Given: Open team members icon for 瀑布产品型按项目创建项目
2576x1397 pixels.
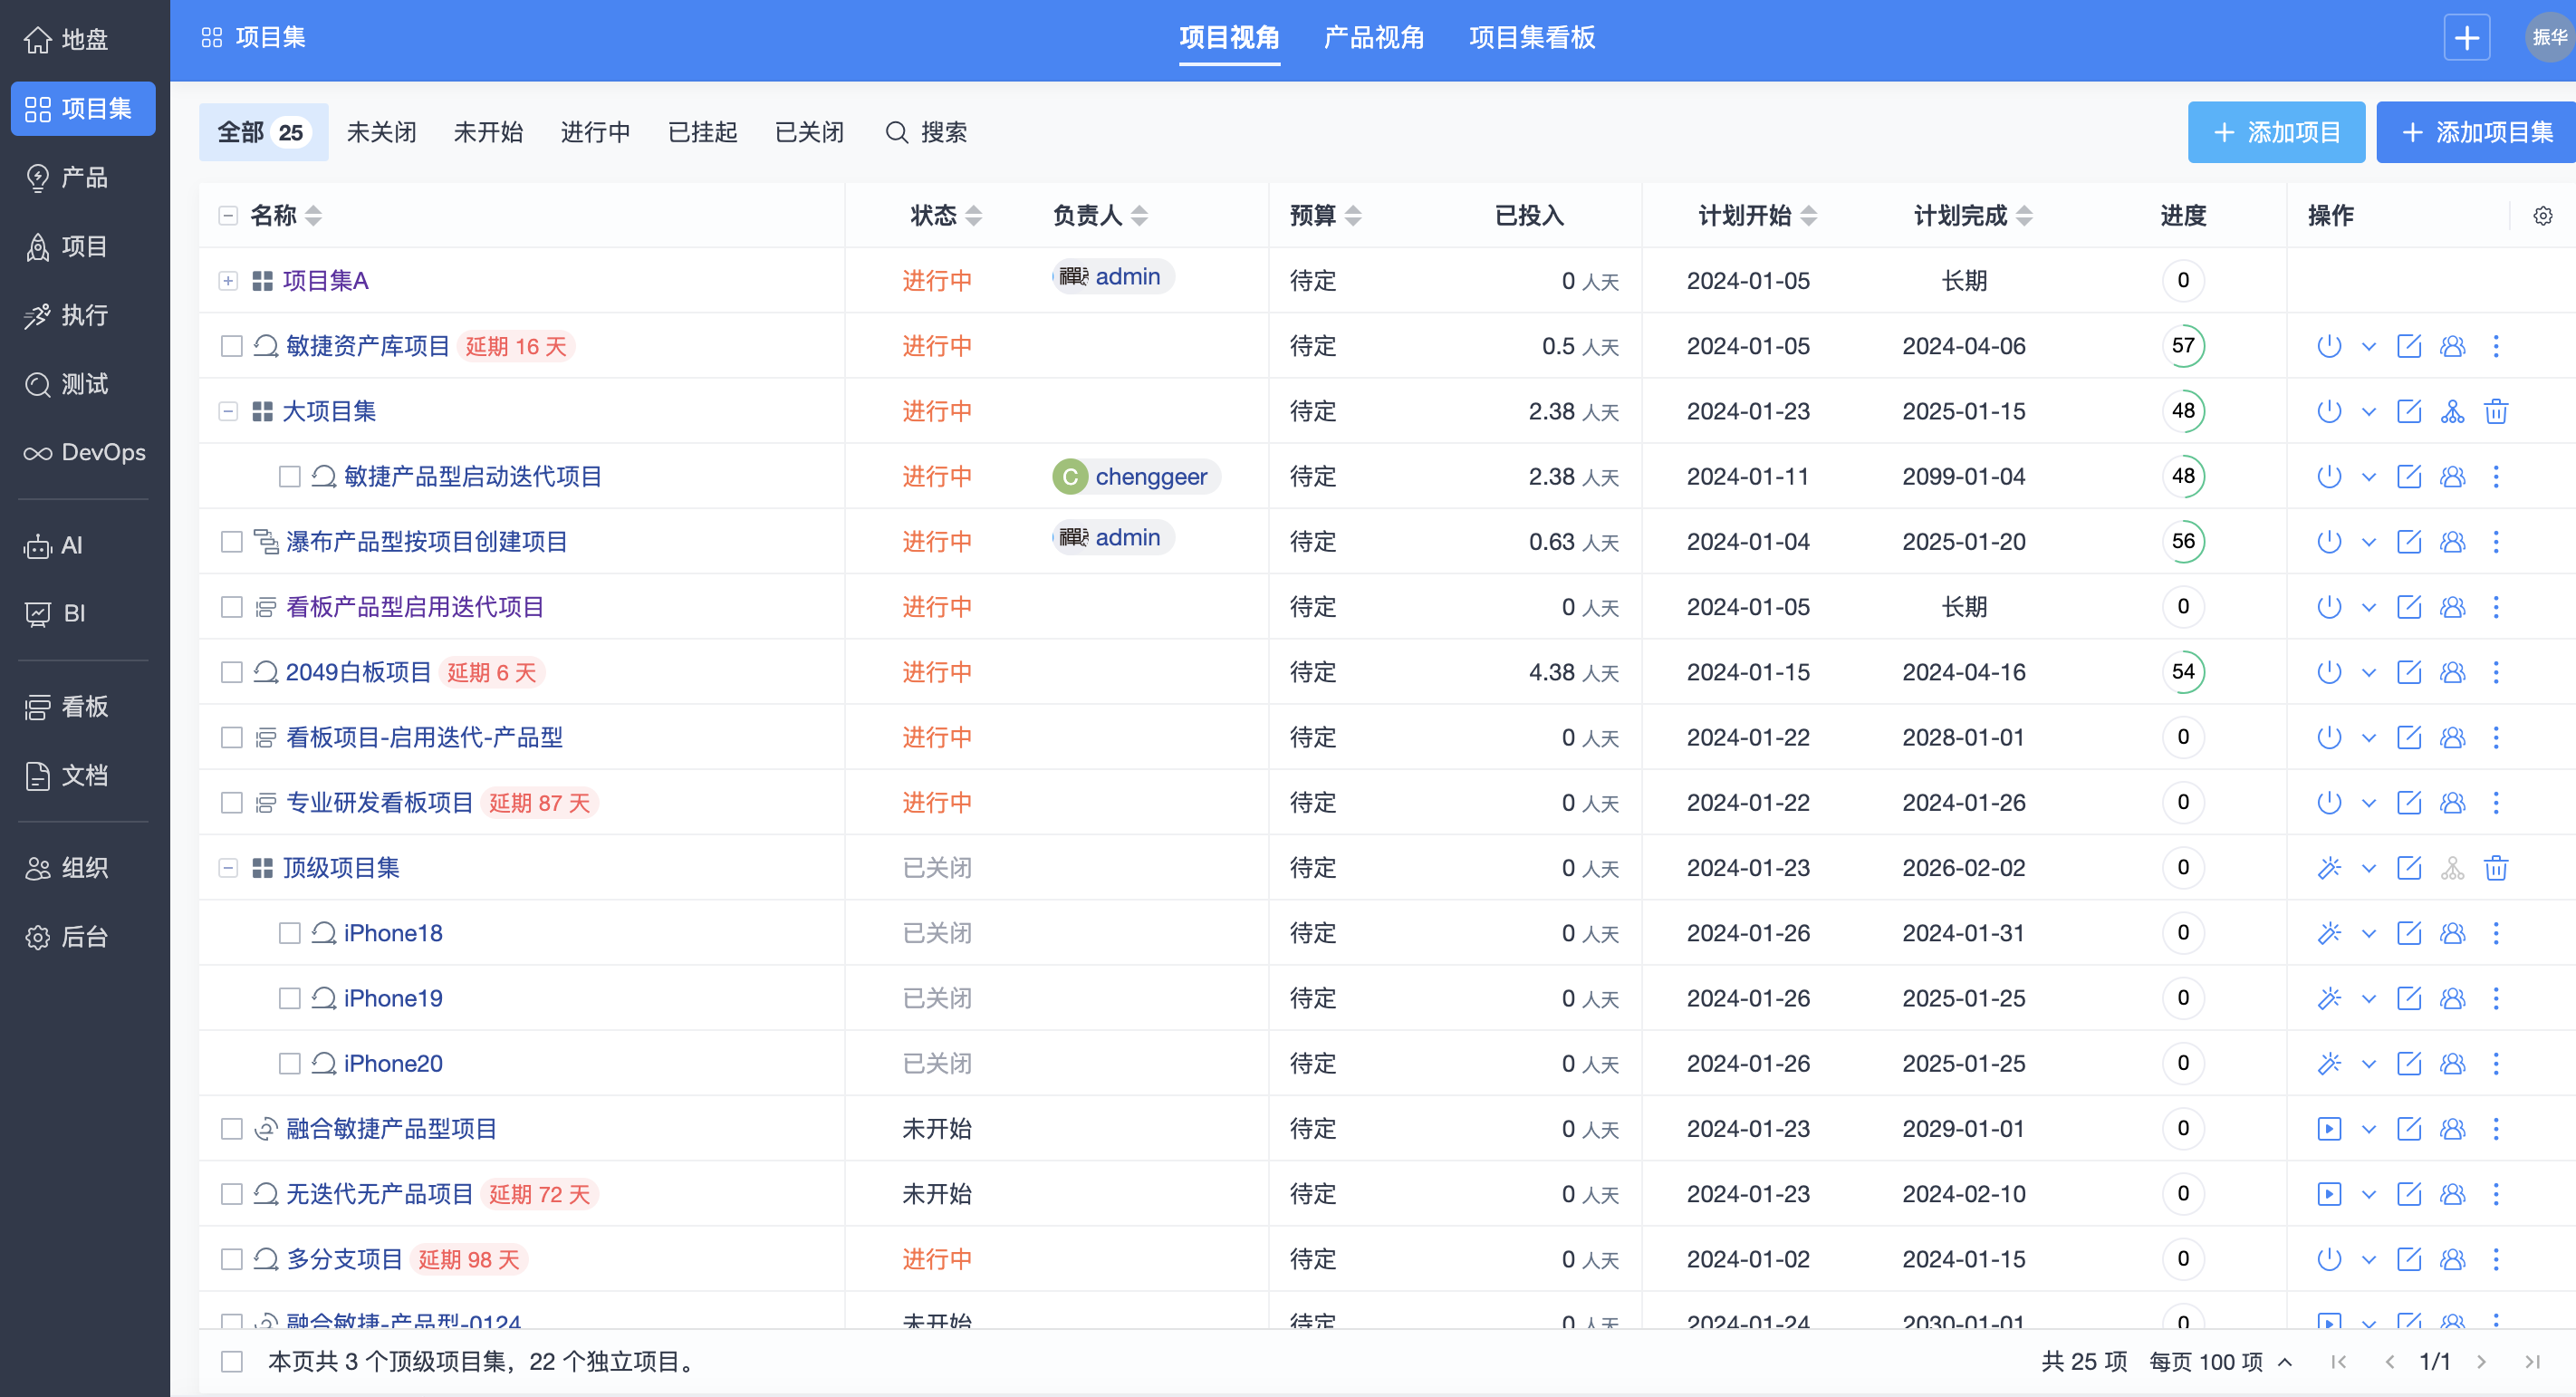Looking at the screenshot, I should pyautogui.click(x=2452, y=542).
